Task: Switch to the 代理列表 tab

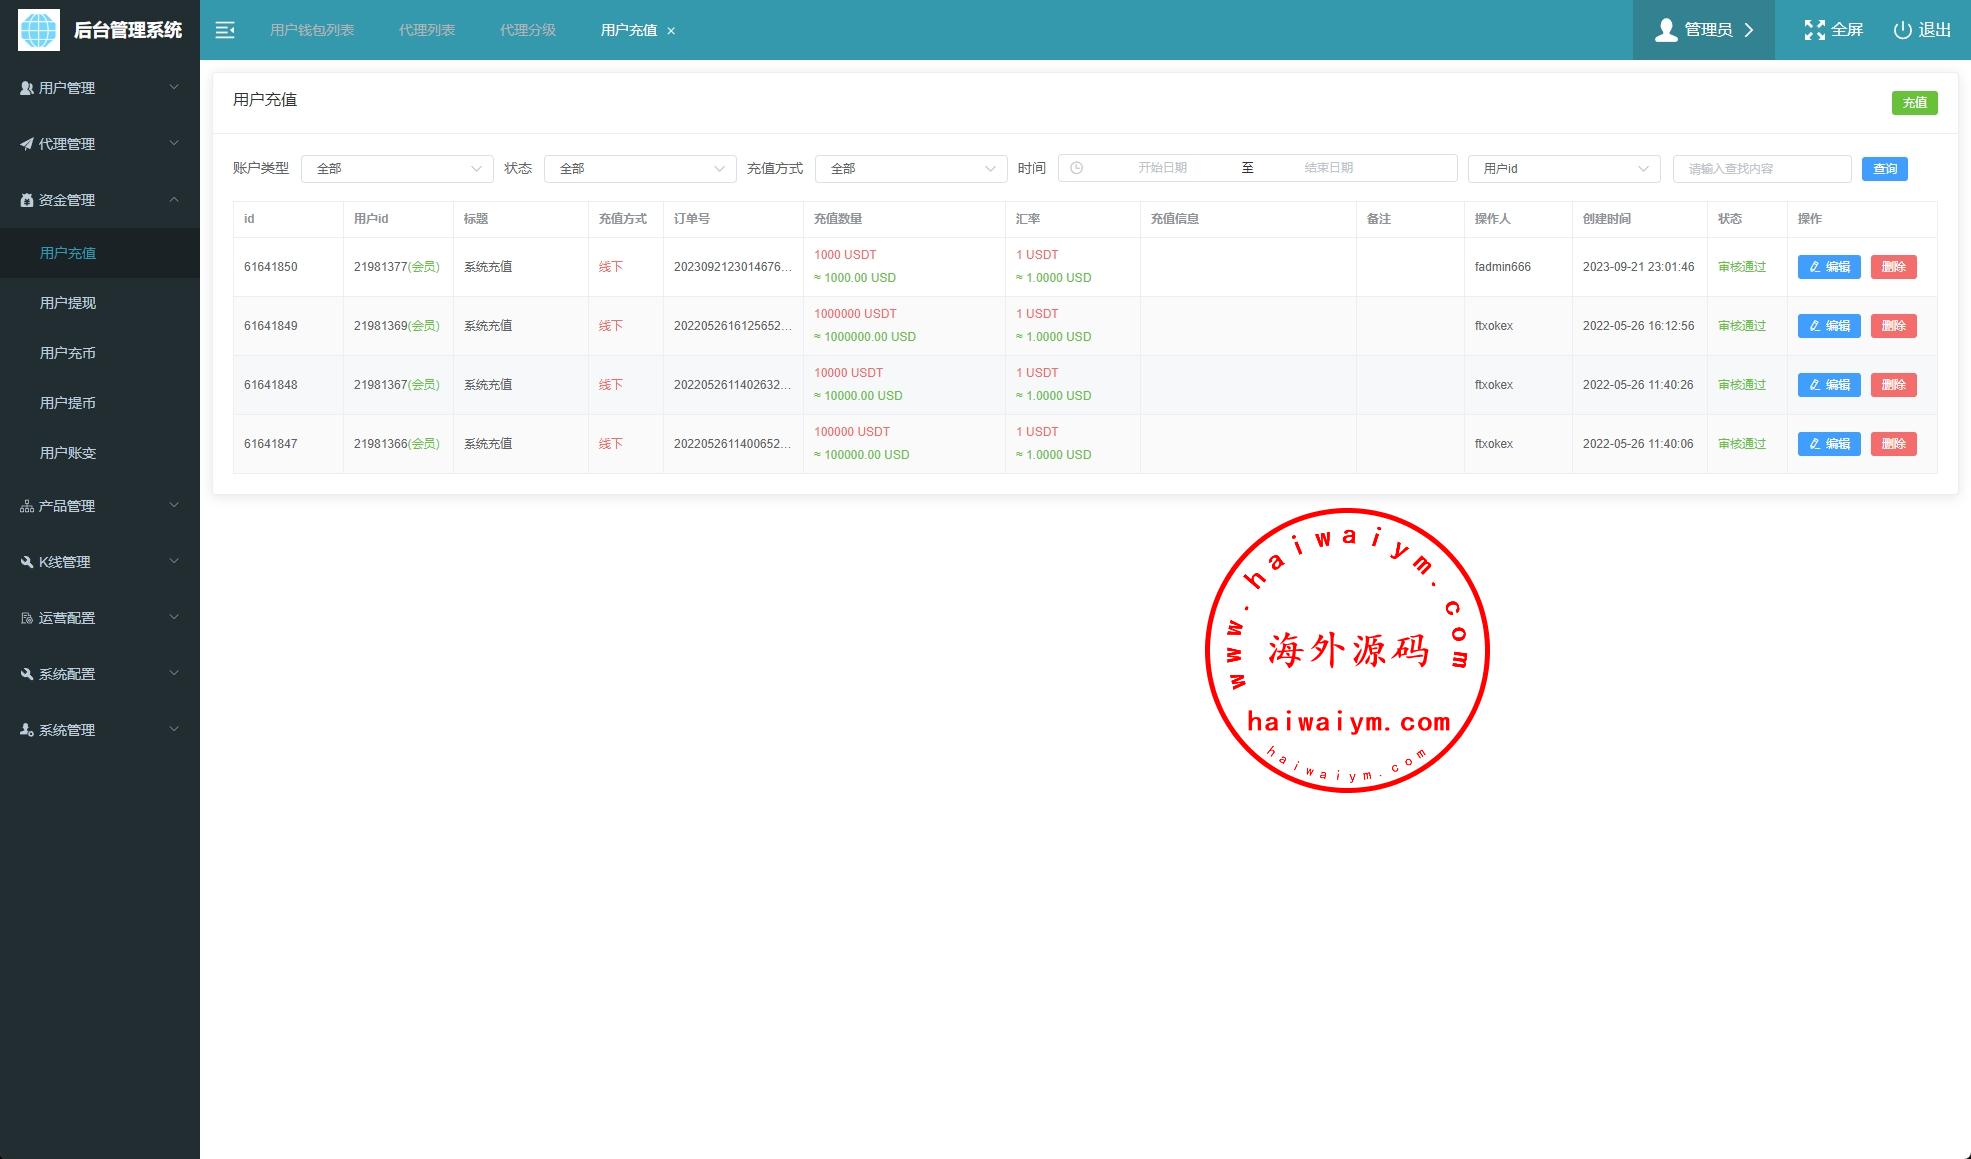Action: point(427,30)
